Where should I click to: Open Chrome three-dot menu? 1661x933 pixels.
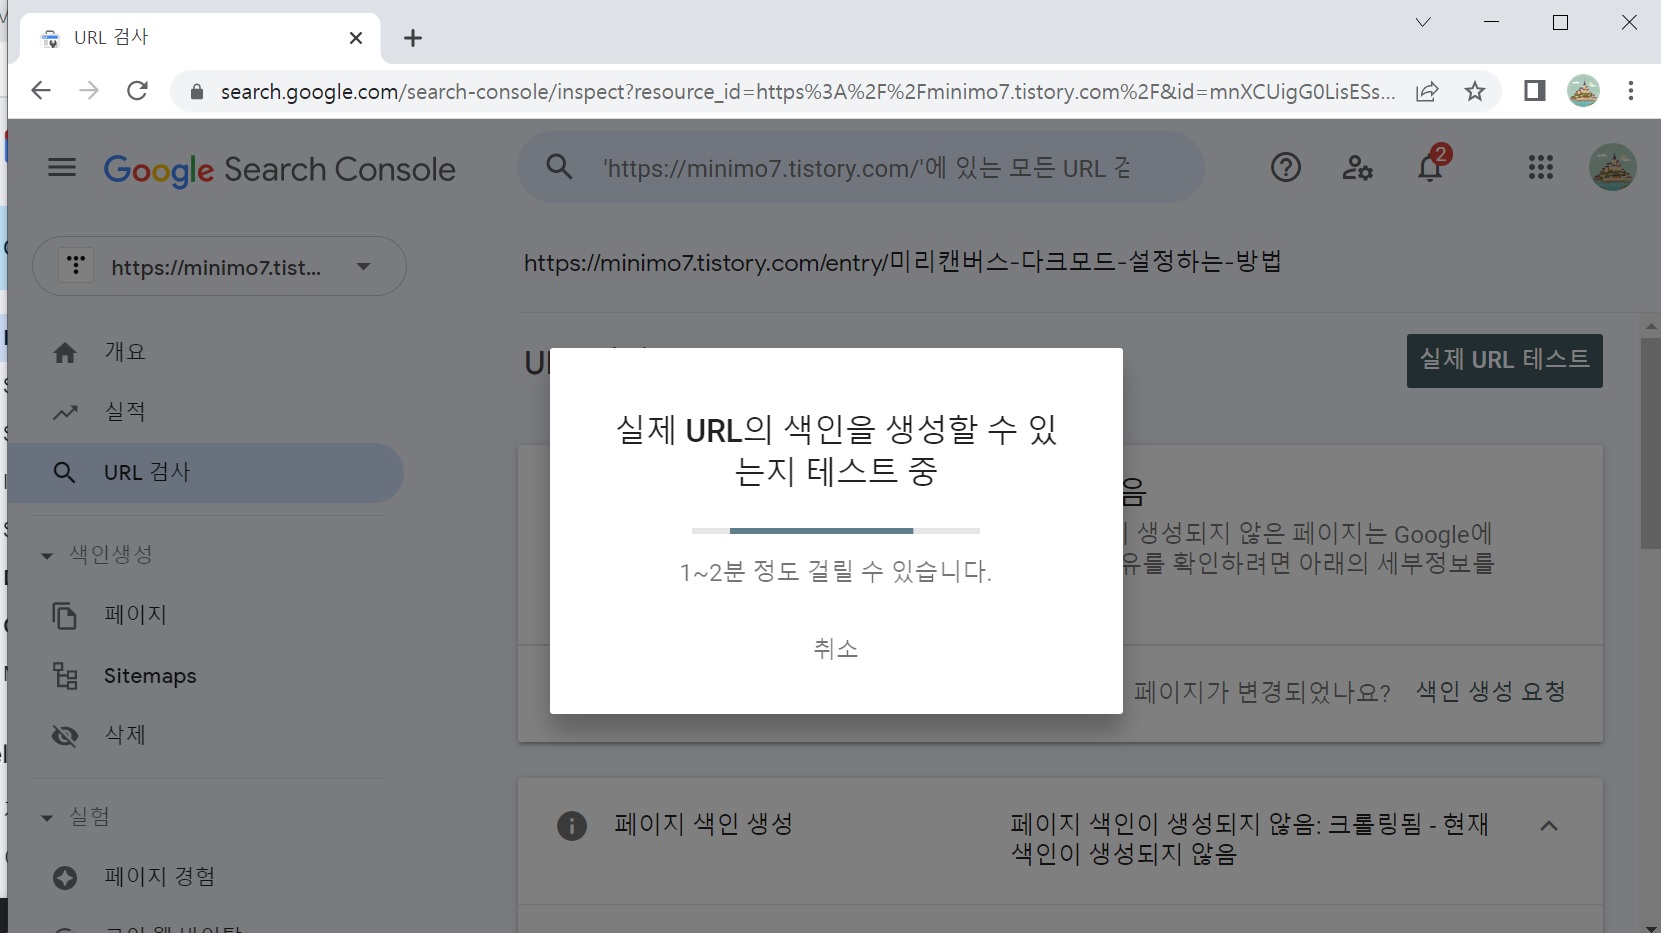[1631, 91]
